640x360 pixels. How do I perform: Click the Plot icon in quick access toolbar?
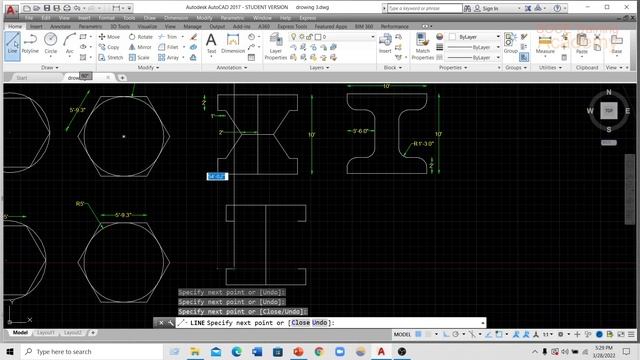click(67, 8)
